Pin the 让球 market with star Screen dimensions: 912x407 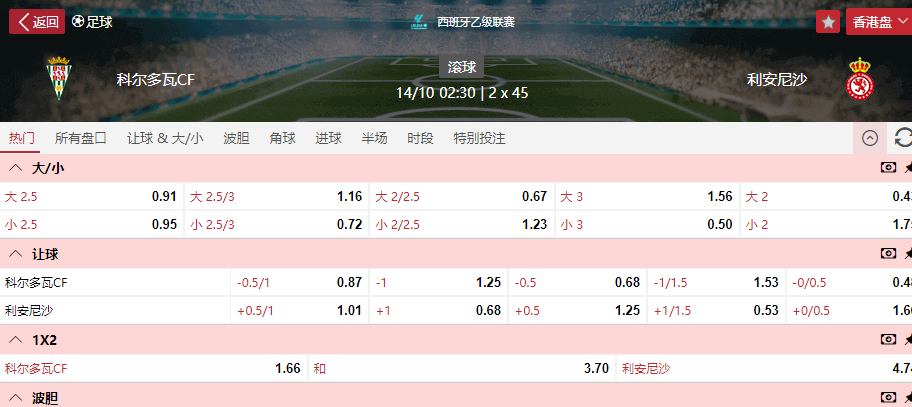pyautogui.click(x=908, y=254)
